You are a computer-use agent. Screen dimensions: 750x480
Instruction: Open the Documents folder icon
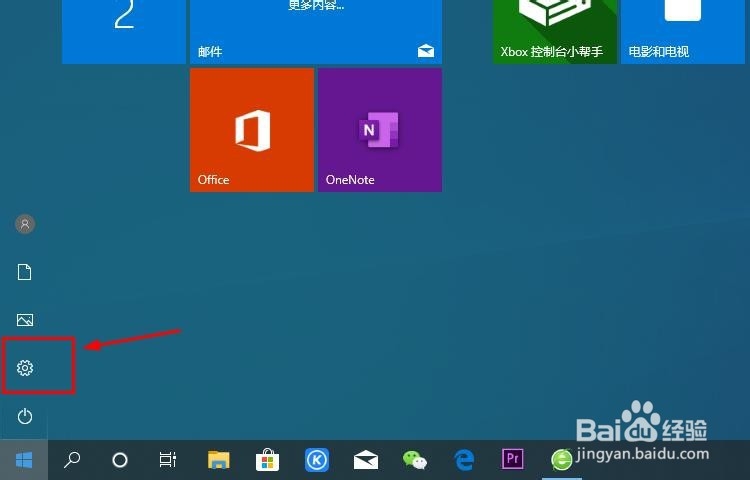coord(25,272)
